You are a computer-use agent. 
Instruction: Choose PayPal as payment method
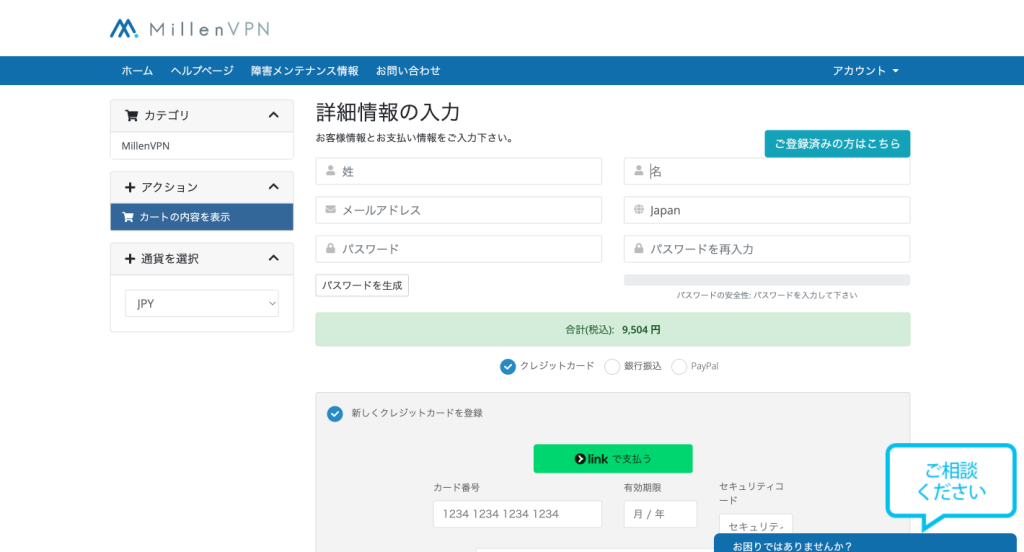[x=679, y=366]
